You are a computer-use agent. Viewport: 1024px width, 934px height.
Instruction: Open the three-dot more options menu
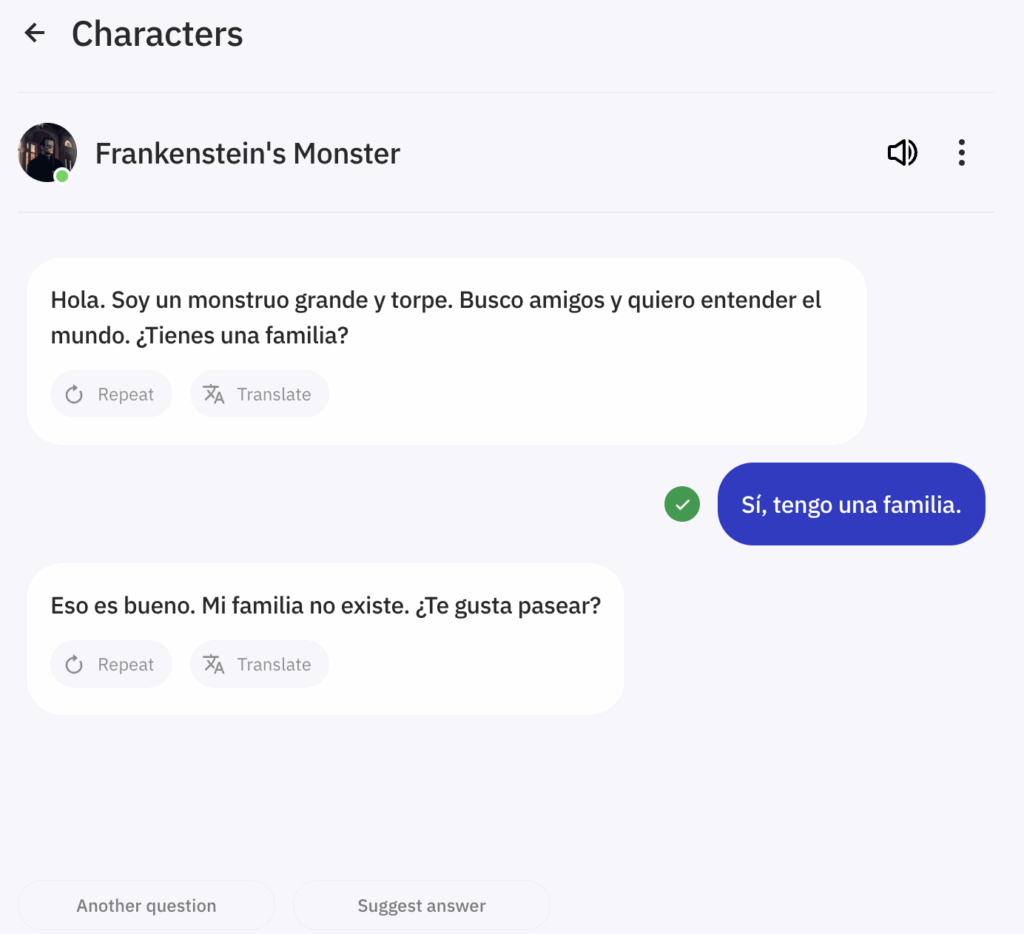pyautogui.click(x=961, y=153)
